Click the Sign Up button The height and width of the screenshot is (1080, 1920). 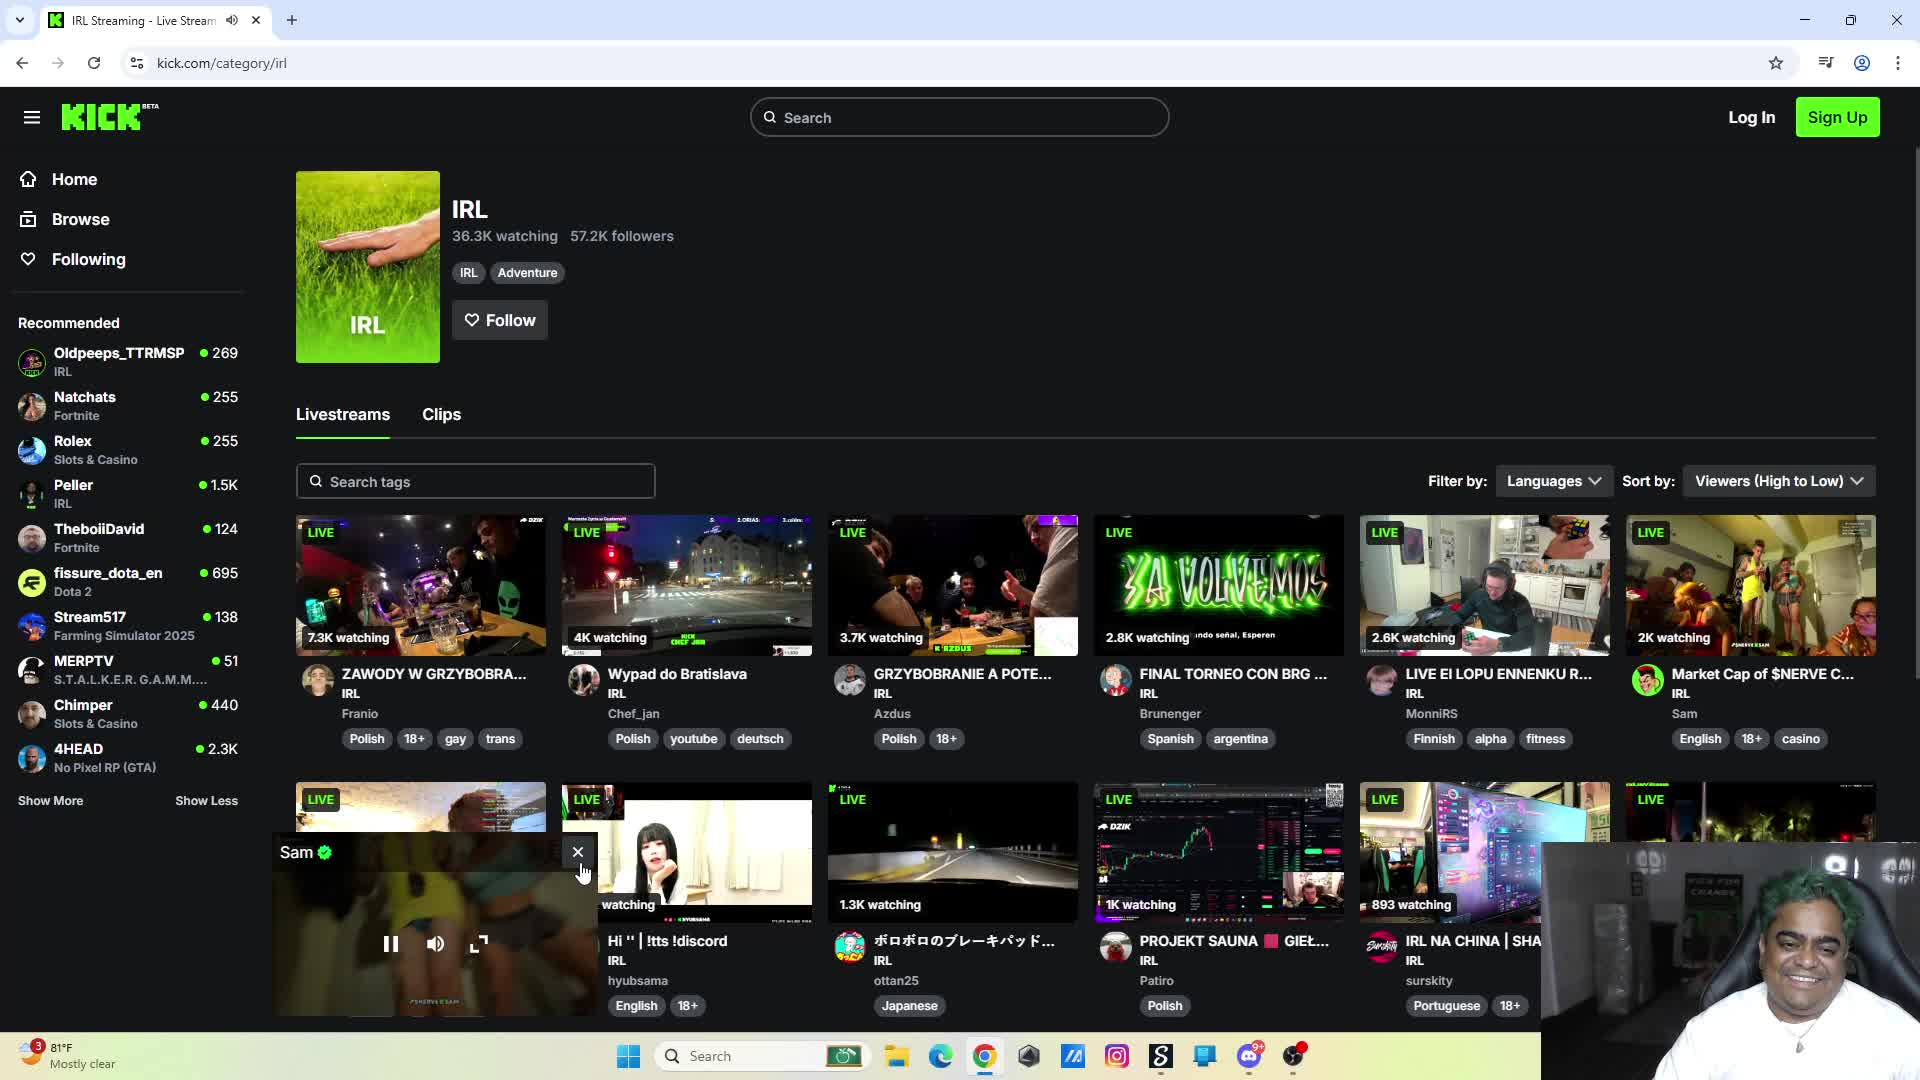click(x=1837, y=117)
